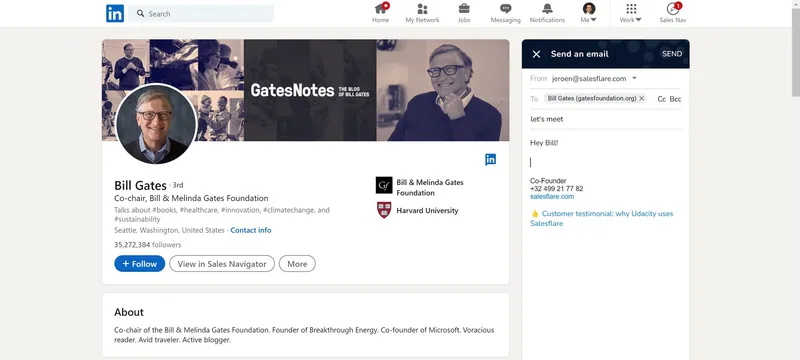The image size is (800, 360).
Task: Click the LinkedIn logo in header
Action: pyautogui.click(x=115, y=13)
